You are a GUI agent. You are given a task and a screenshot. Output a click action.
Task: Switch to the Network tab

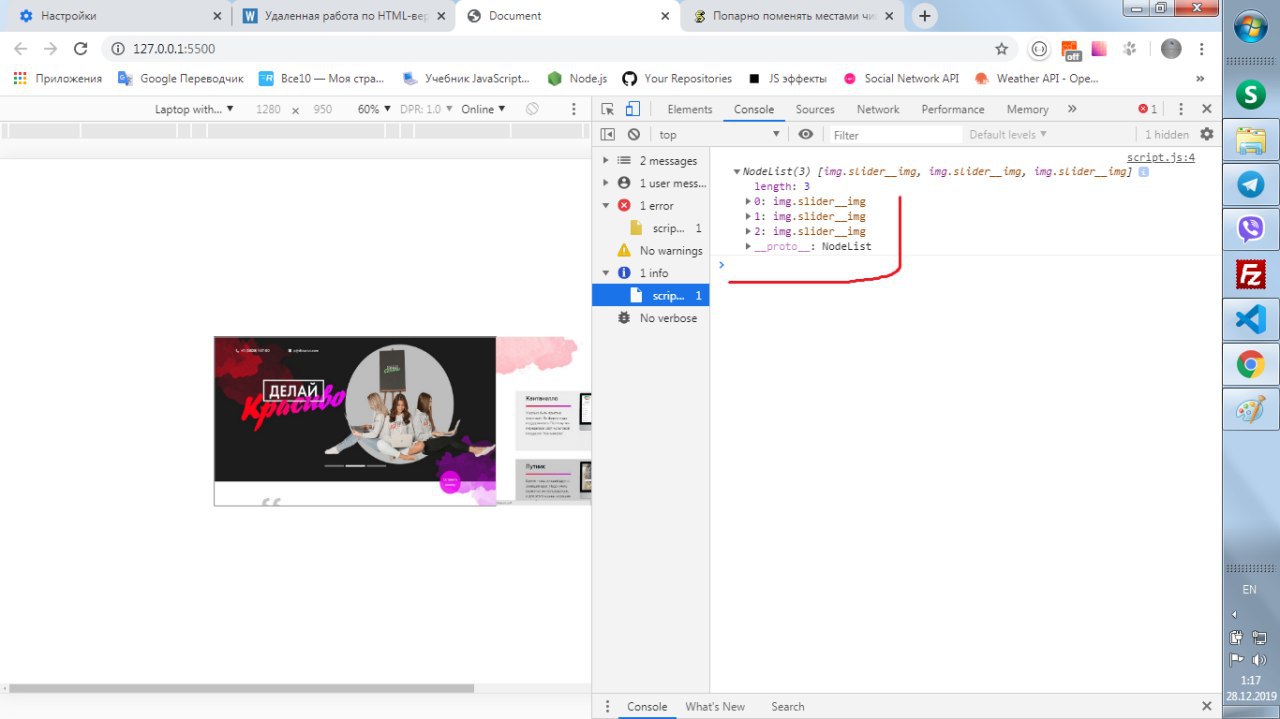877,109
